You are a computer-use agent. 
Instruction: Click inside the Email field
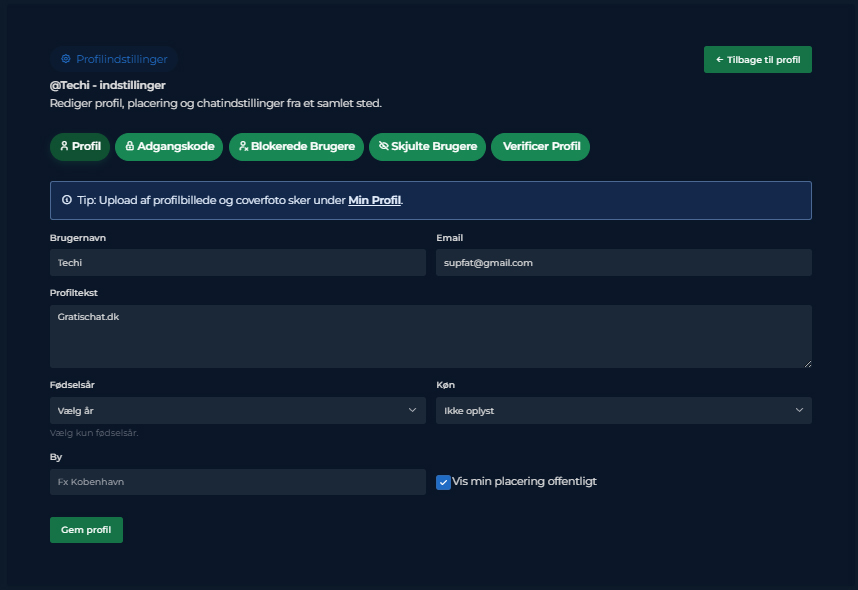click(x=623, y=262)
